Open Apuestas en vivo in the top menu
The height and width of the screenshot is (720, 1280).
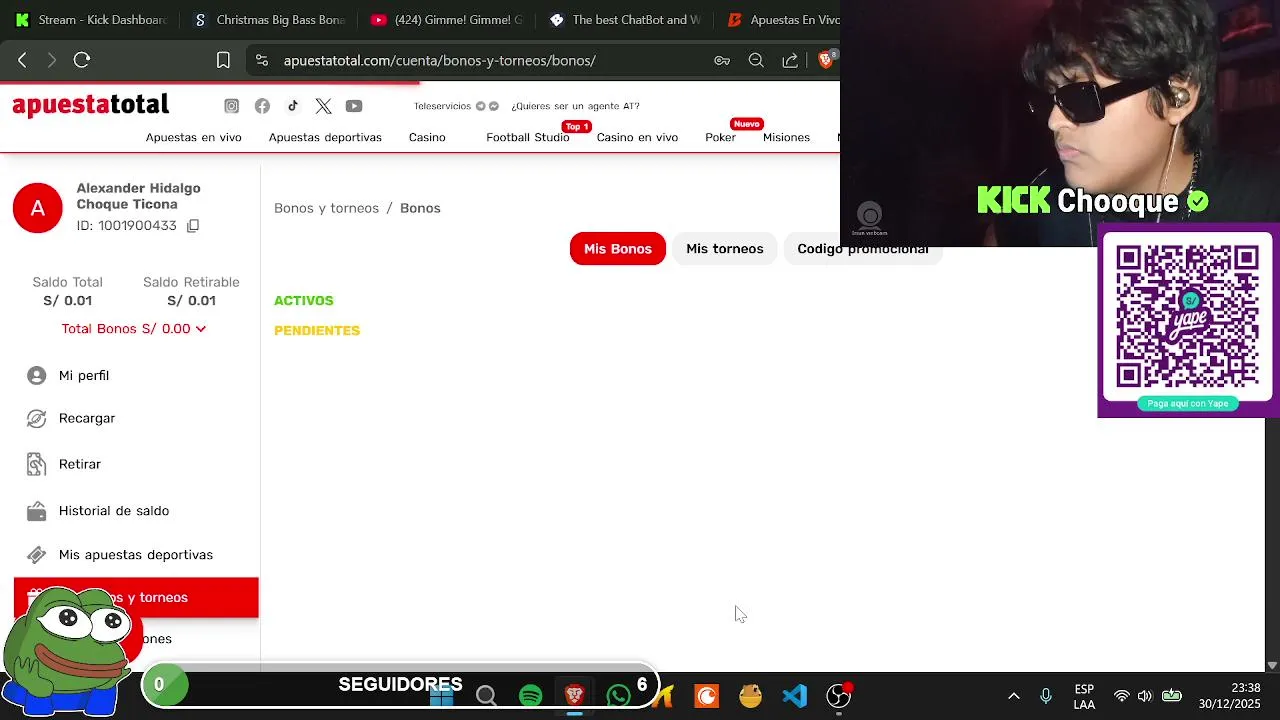point(194,137)
